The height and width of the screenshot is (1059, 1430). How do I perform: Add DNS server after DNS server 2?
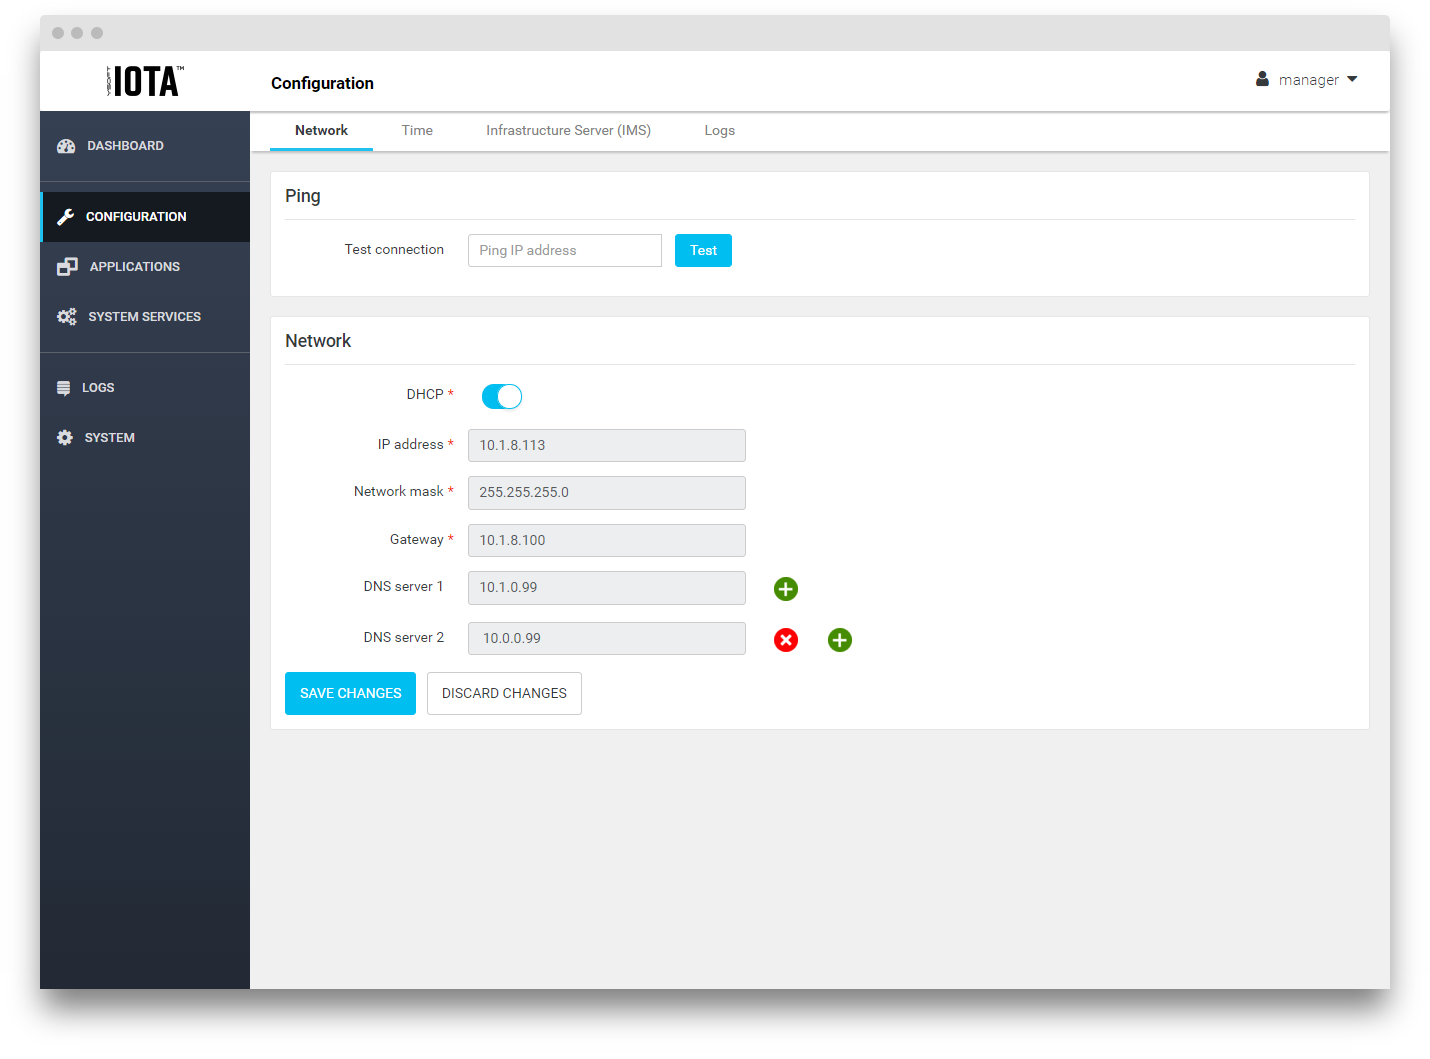[840, 640]
